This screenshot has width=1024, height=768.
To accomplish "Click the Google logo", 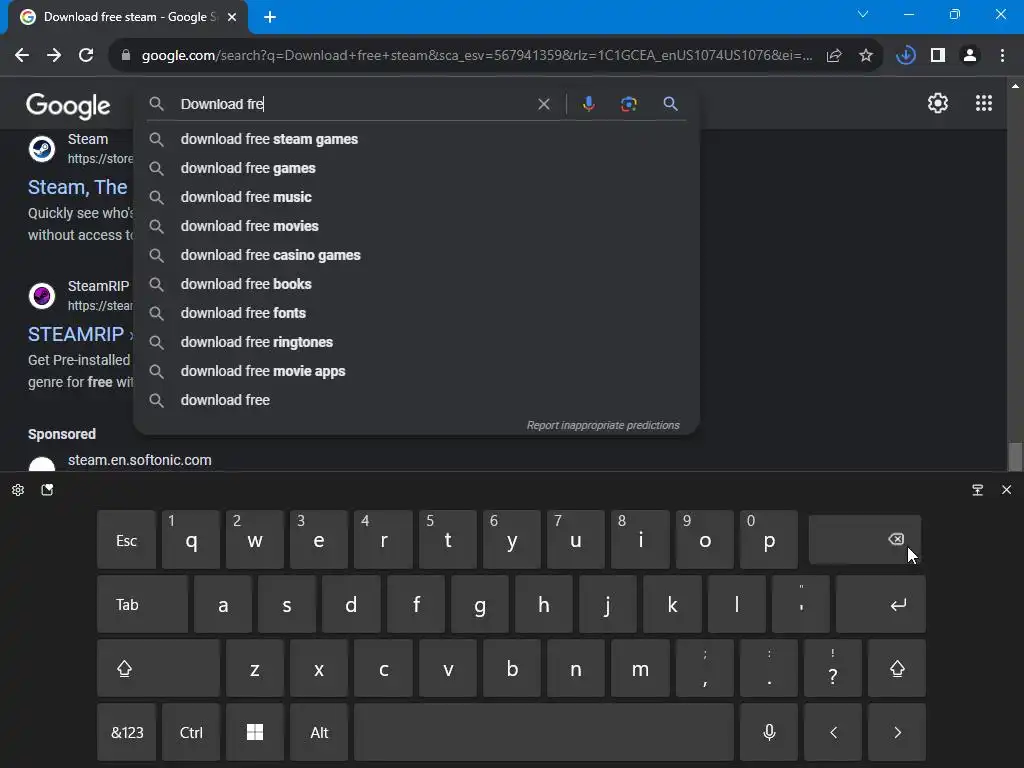I will 68,105.
